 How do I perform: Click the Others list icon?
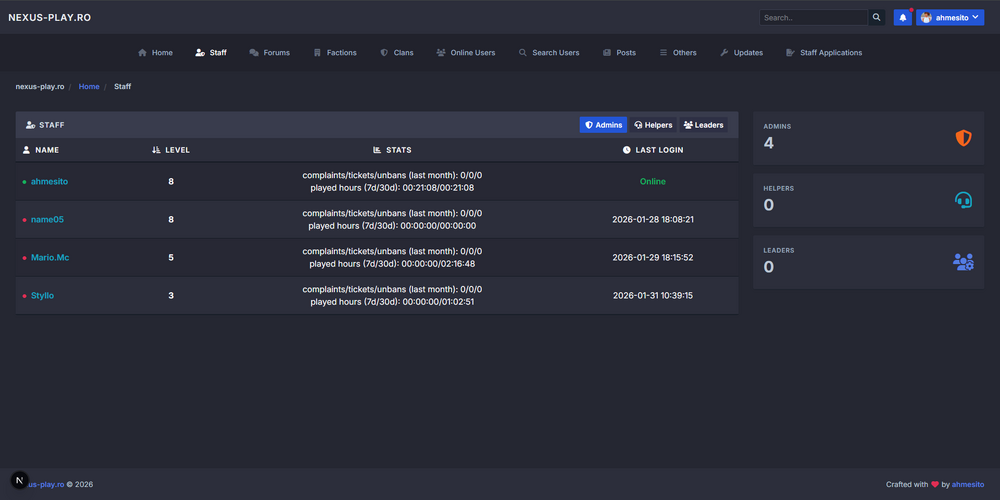tap(663, 53)
